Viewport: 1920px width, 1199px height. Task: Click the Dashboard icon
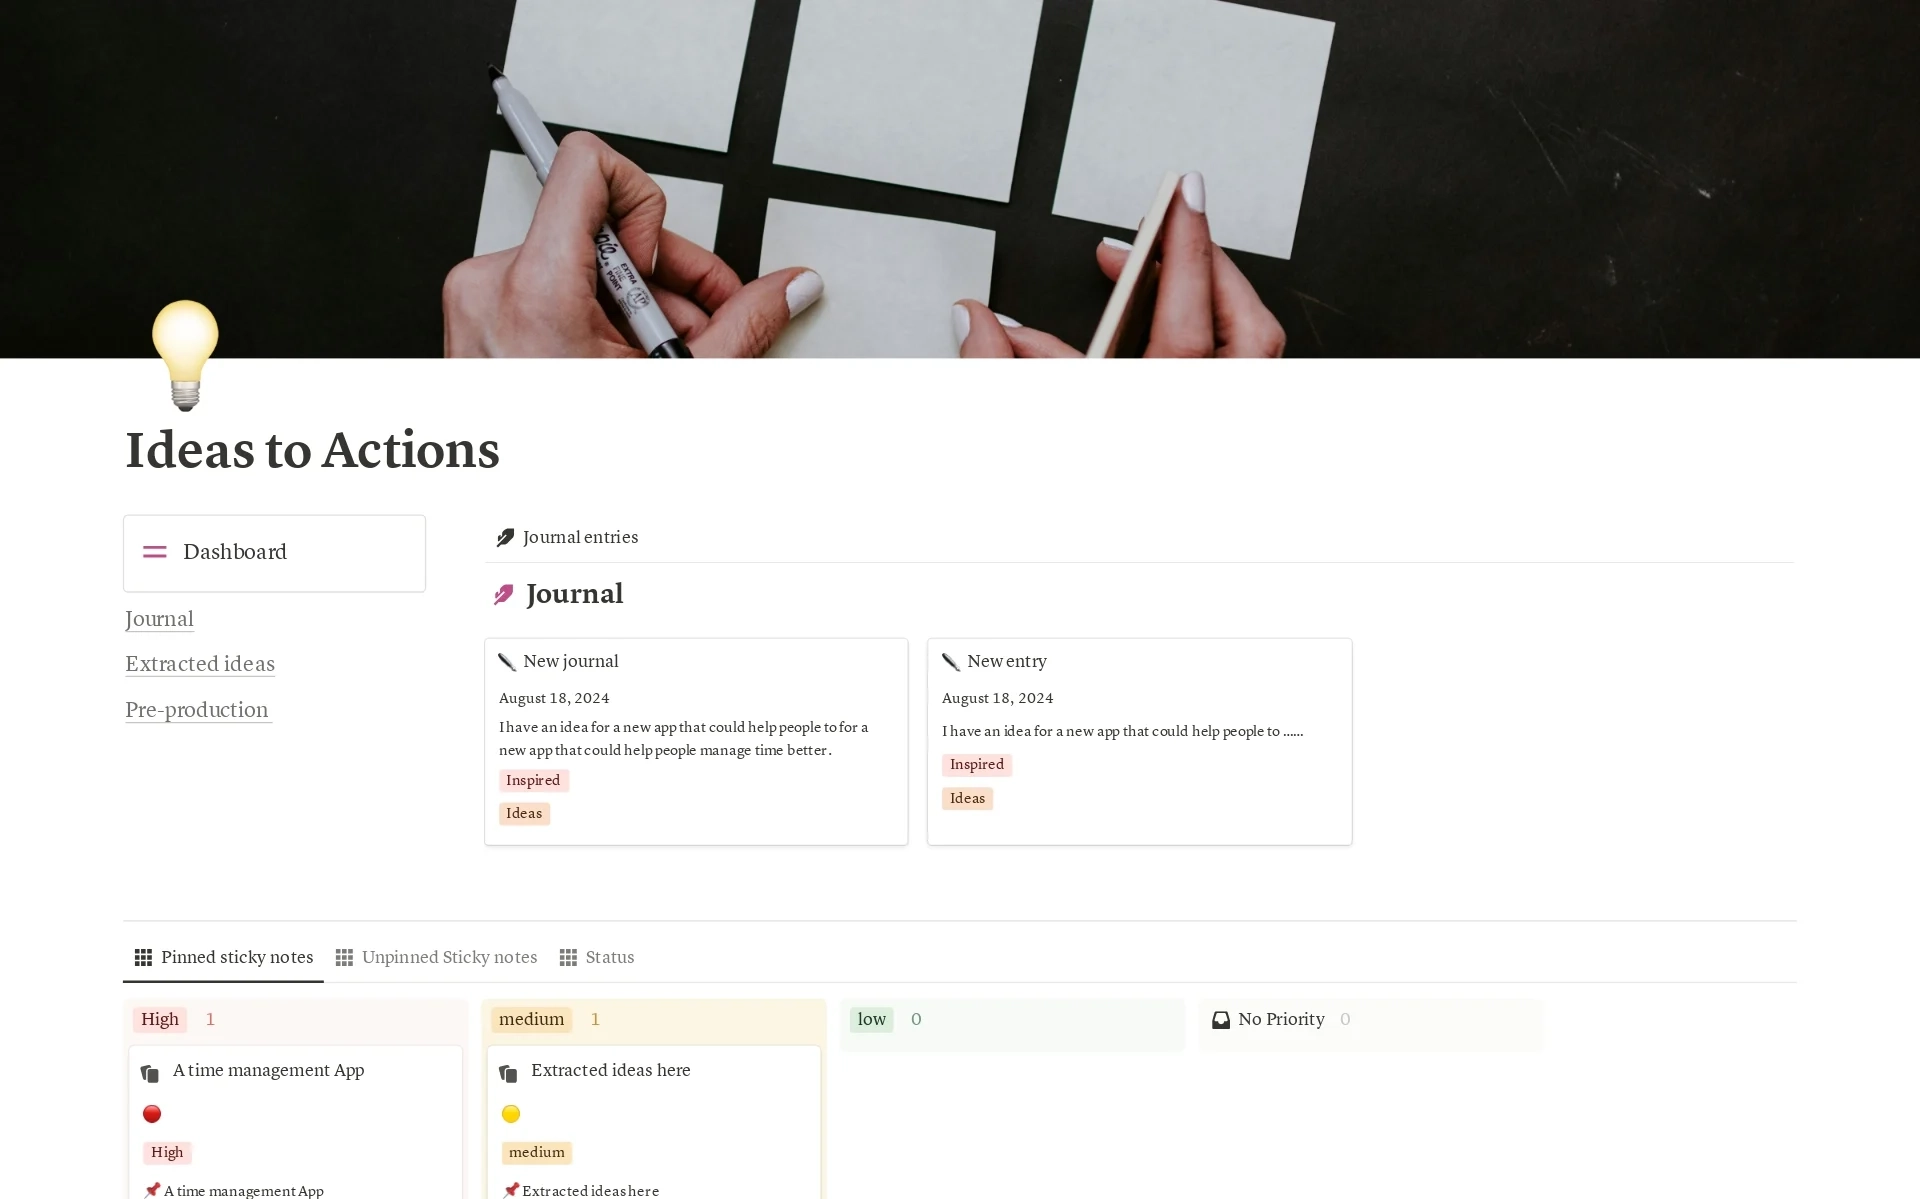tap(155, 551)
